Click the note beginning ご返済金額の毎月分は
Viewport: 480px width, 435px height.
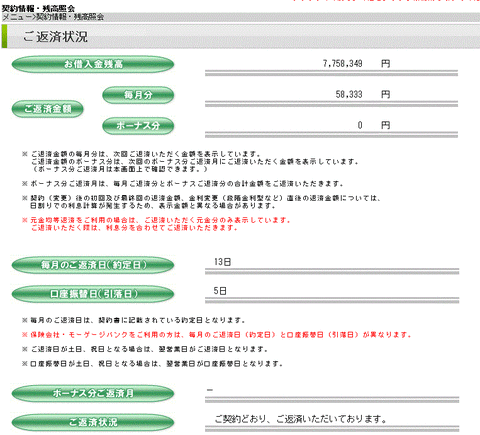190,162
